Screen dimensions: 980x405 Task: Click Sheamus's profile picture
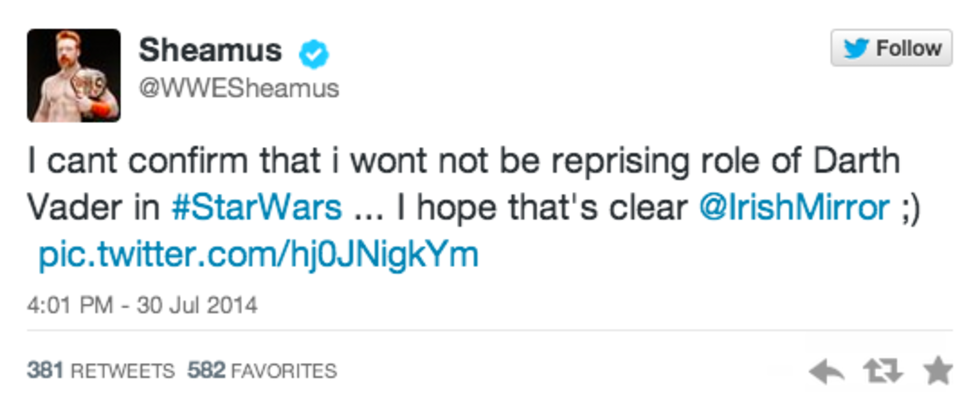73,75
